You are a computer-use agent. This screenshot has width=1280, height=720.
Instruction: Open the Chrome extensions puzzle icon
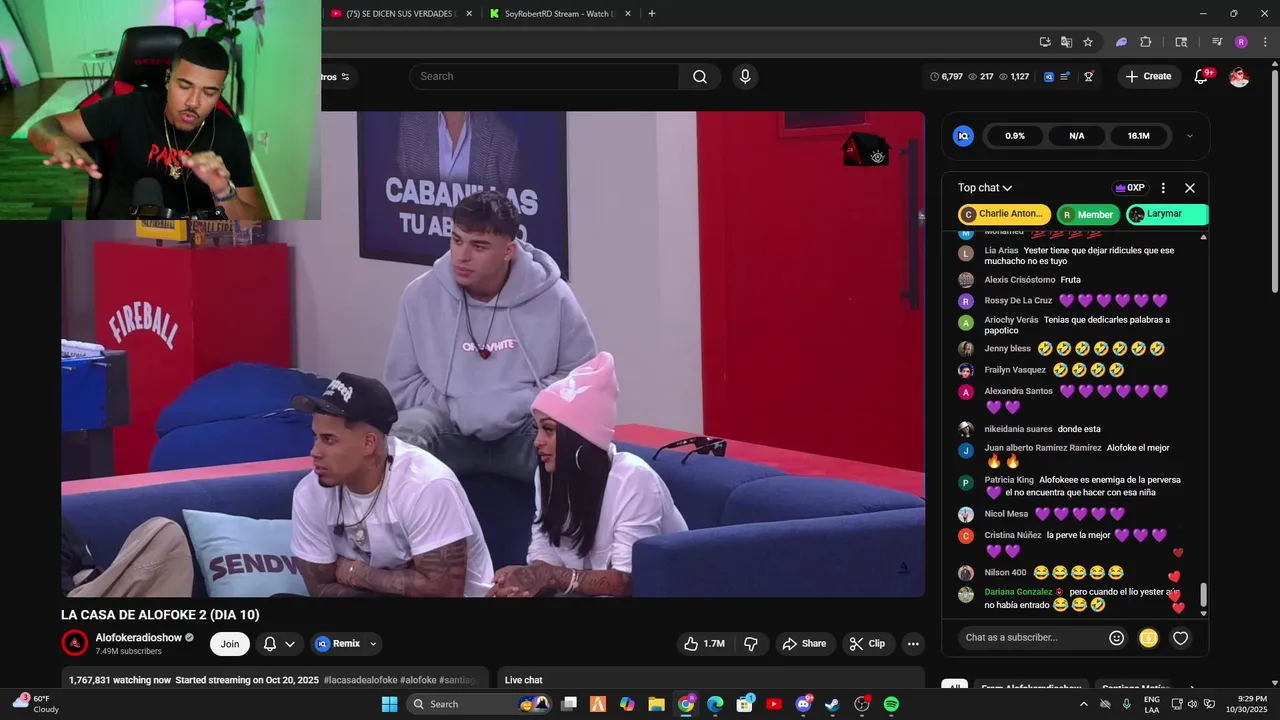tap(1146, 42)
